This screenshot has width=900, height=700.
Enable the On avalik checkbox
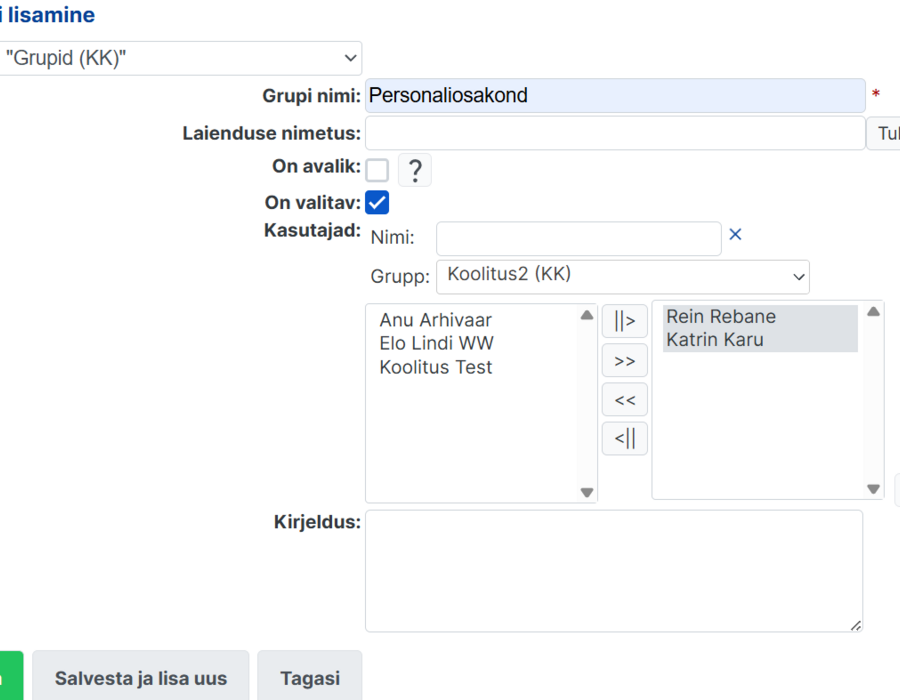pyautogui.click(x=377, y=170)
